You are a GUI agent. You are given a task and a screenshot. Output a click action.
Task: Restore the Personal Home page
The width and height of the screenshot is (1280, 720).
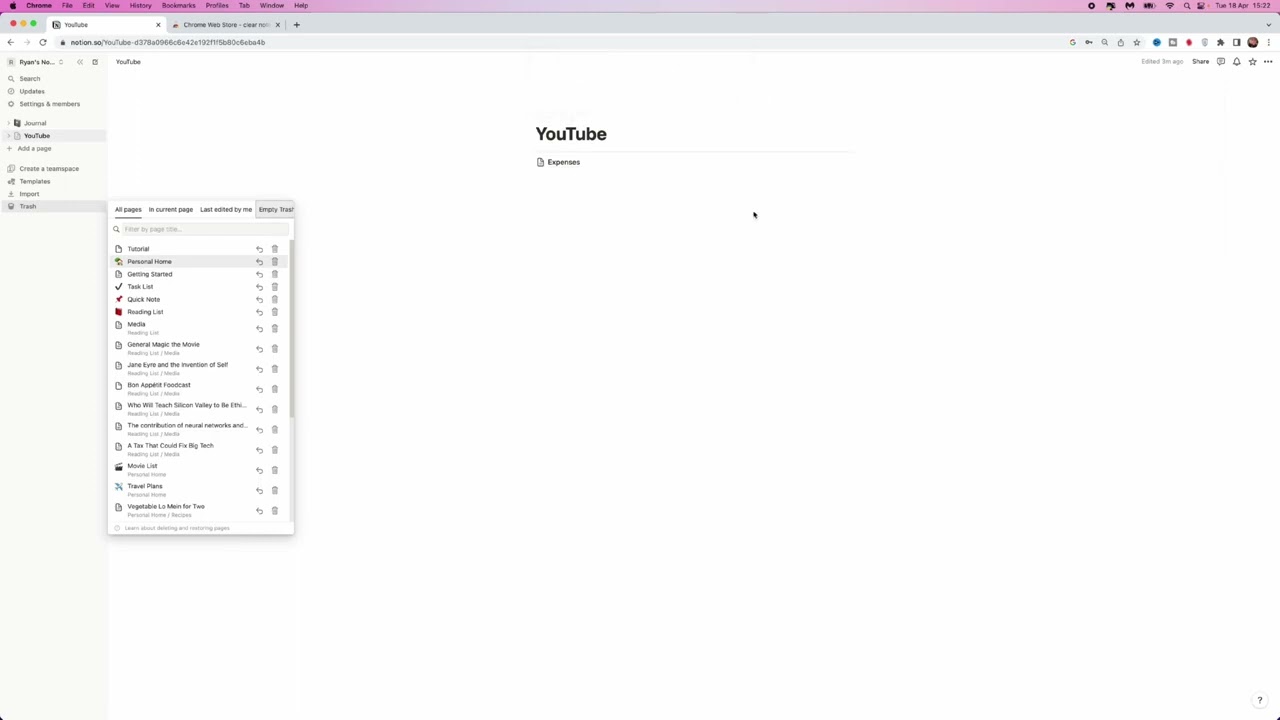tap(259, 262)
